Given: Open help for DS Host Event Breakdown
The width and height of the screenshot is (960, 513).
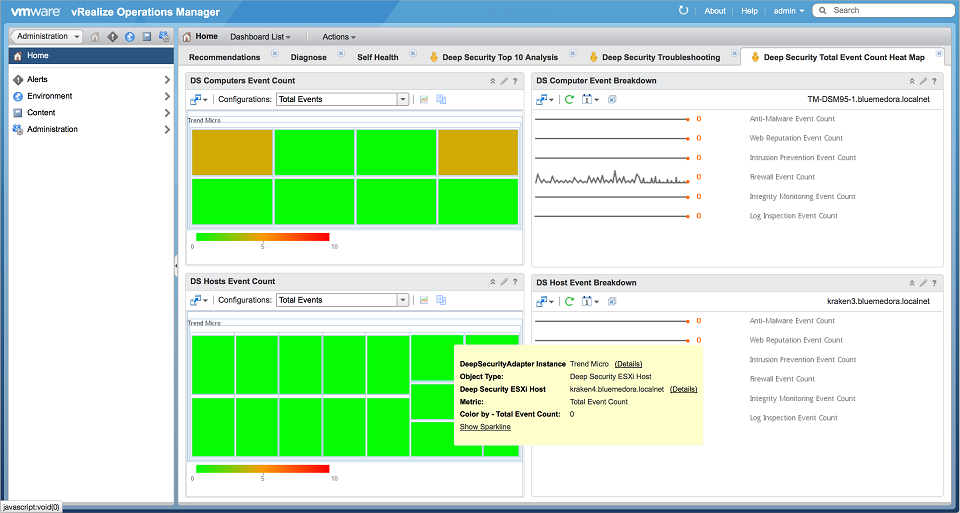Looking at the screenshot, I should click(935, 283).
